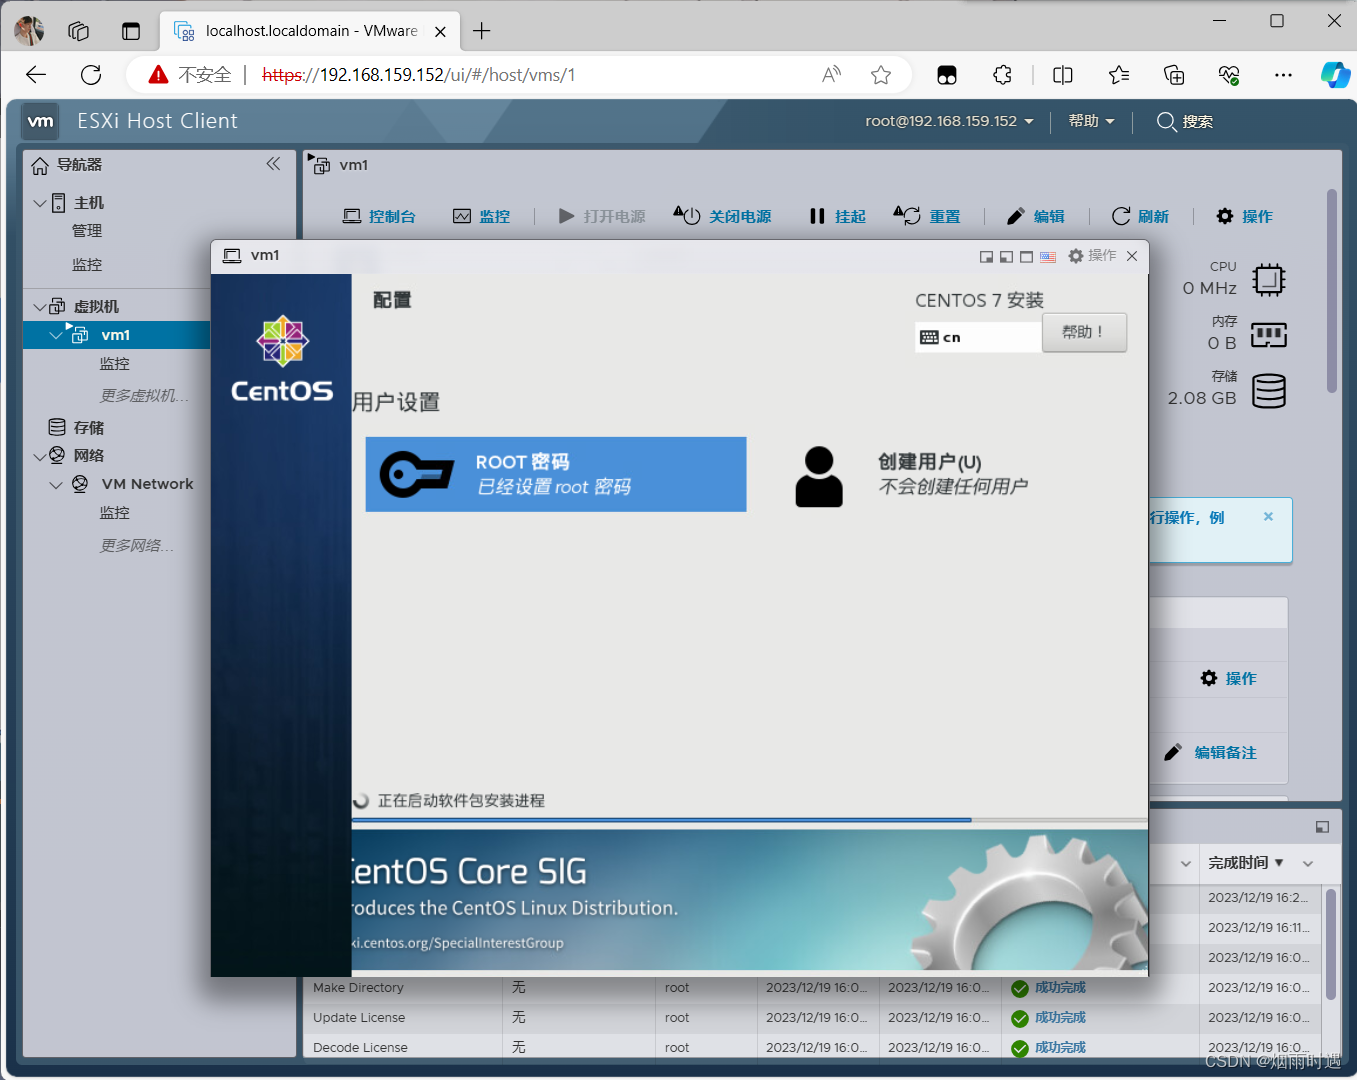Minimize the recent tasks panel icon
This screenshot has height=1080, width=1357.
[1322, 826]
